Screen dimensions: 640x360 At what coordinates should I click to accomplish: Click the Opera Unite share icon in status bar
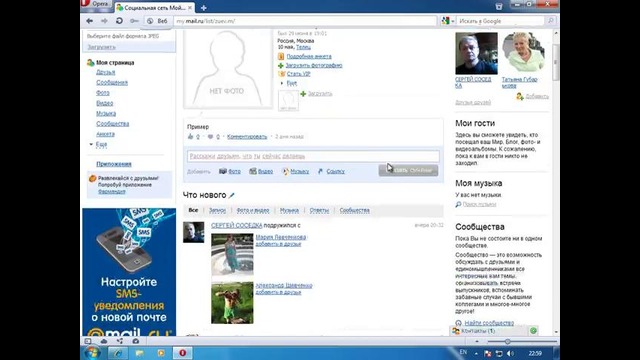click(x=120, y=341)
